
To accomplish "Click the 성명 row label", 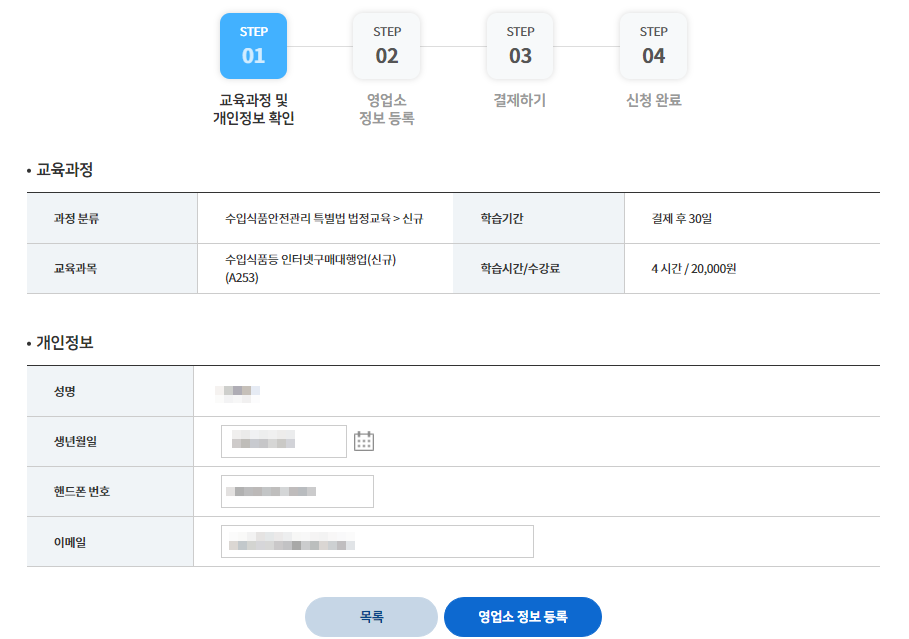I will point(64,391).
